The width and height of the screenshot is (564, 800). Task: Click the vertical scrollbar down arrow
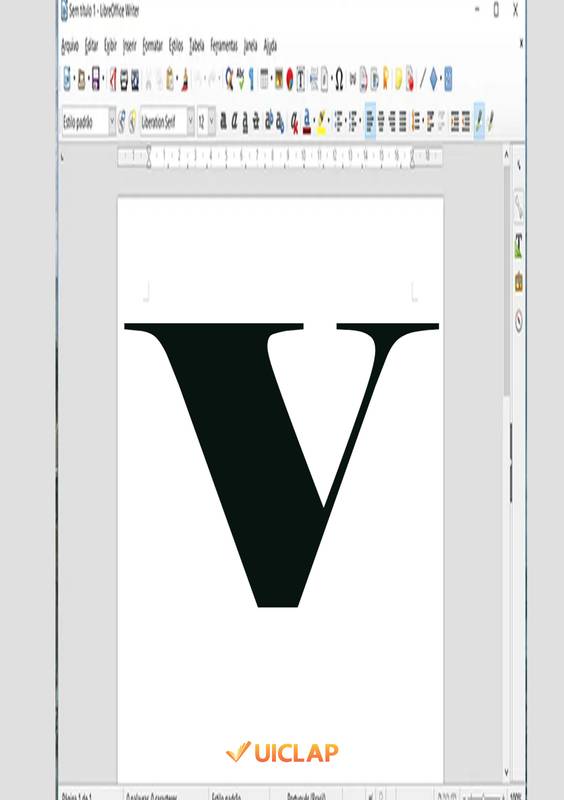[506, 772]
